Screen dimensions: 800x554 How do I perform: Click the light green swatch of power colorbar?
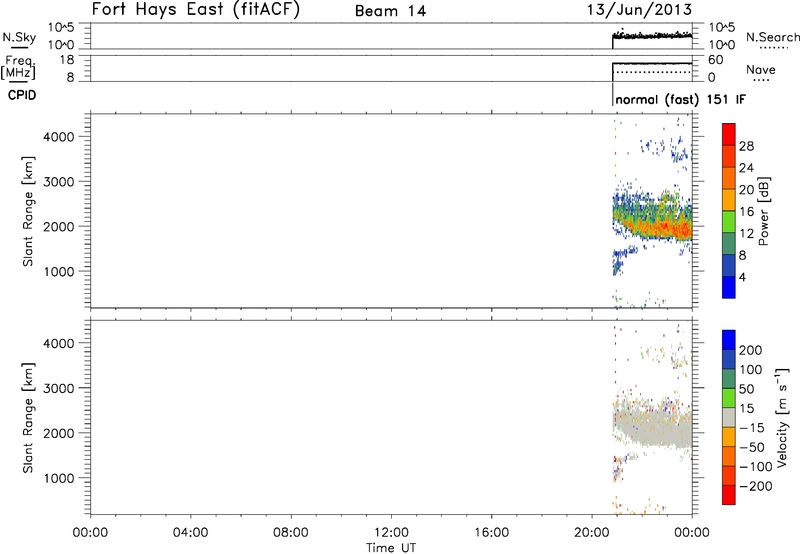[x=729, y=221]
